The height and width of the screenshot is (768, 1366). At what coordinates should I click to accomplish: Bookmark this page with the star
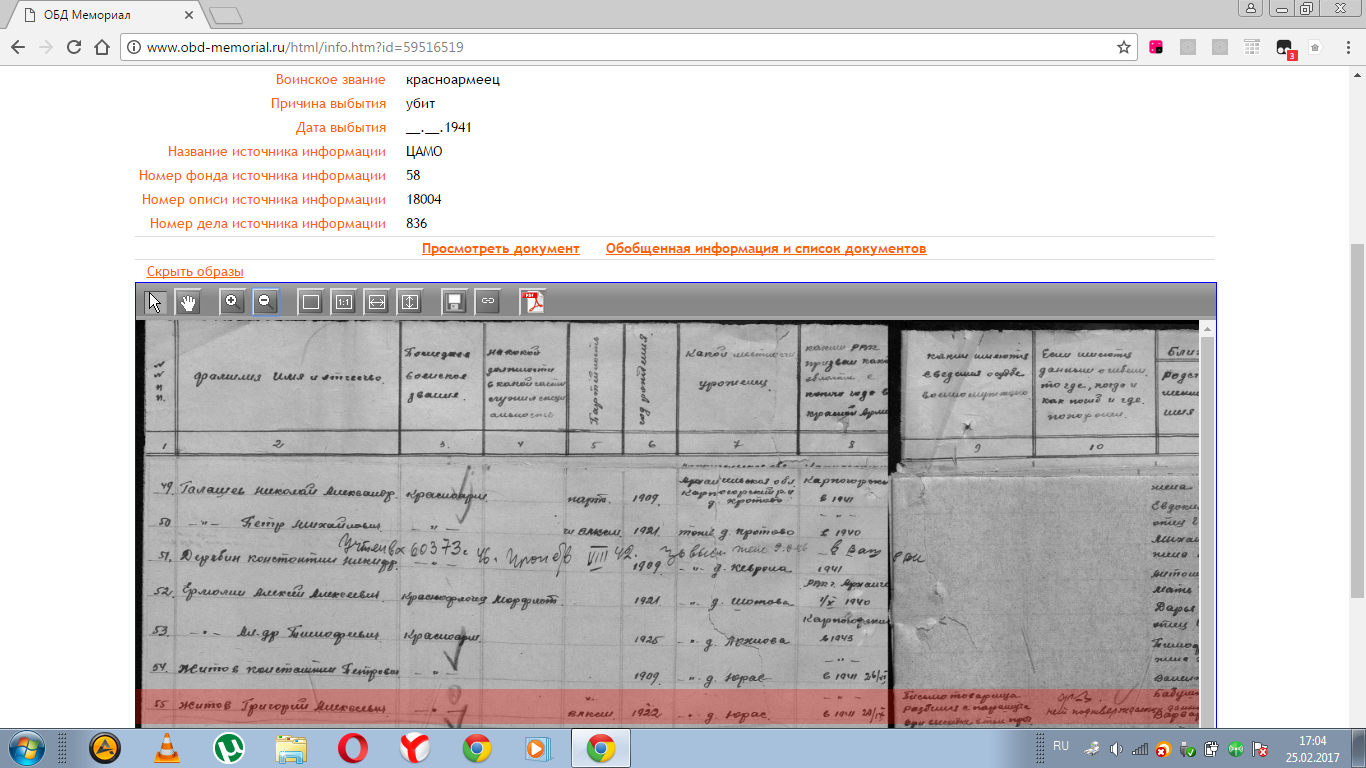[x=1124, y=47]
